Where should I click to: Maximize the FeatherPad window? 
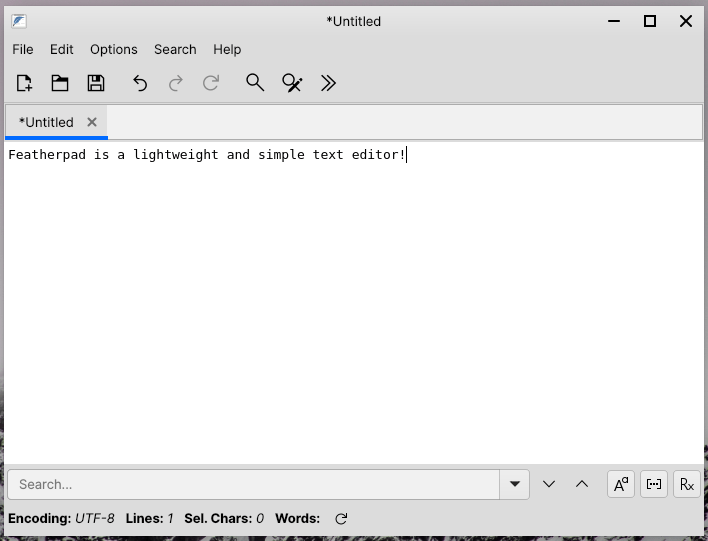tap(650, 21)
